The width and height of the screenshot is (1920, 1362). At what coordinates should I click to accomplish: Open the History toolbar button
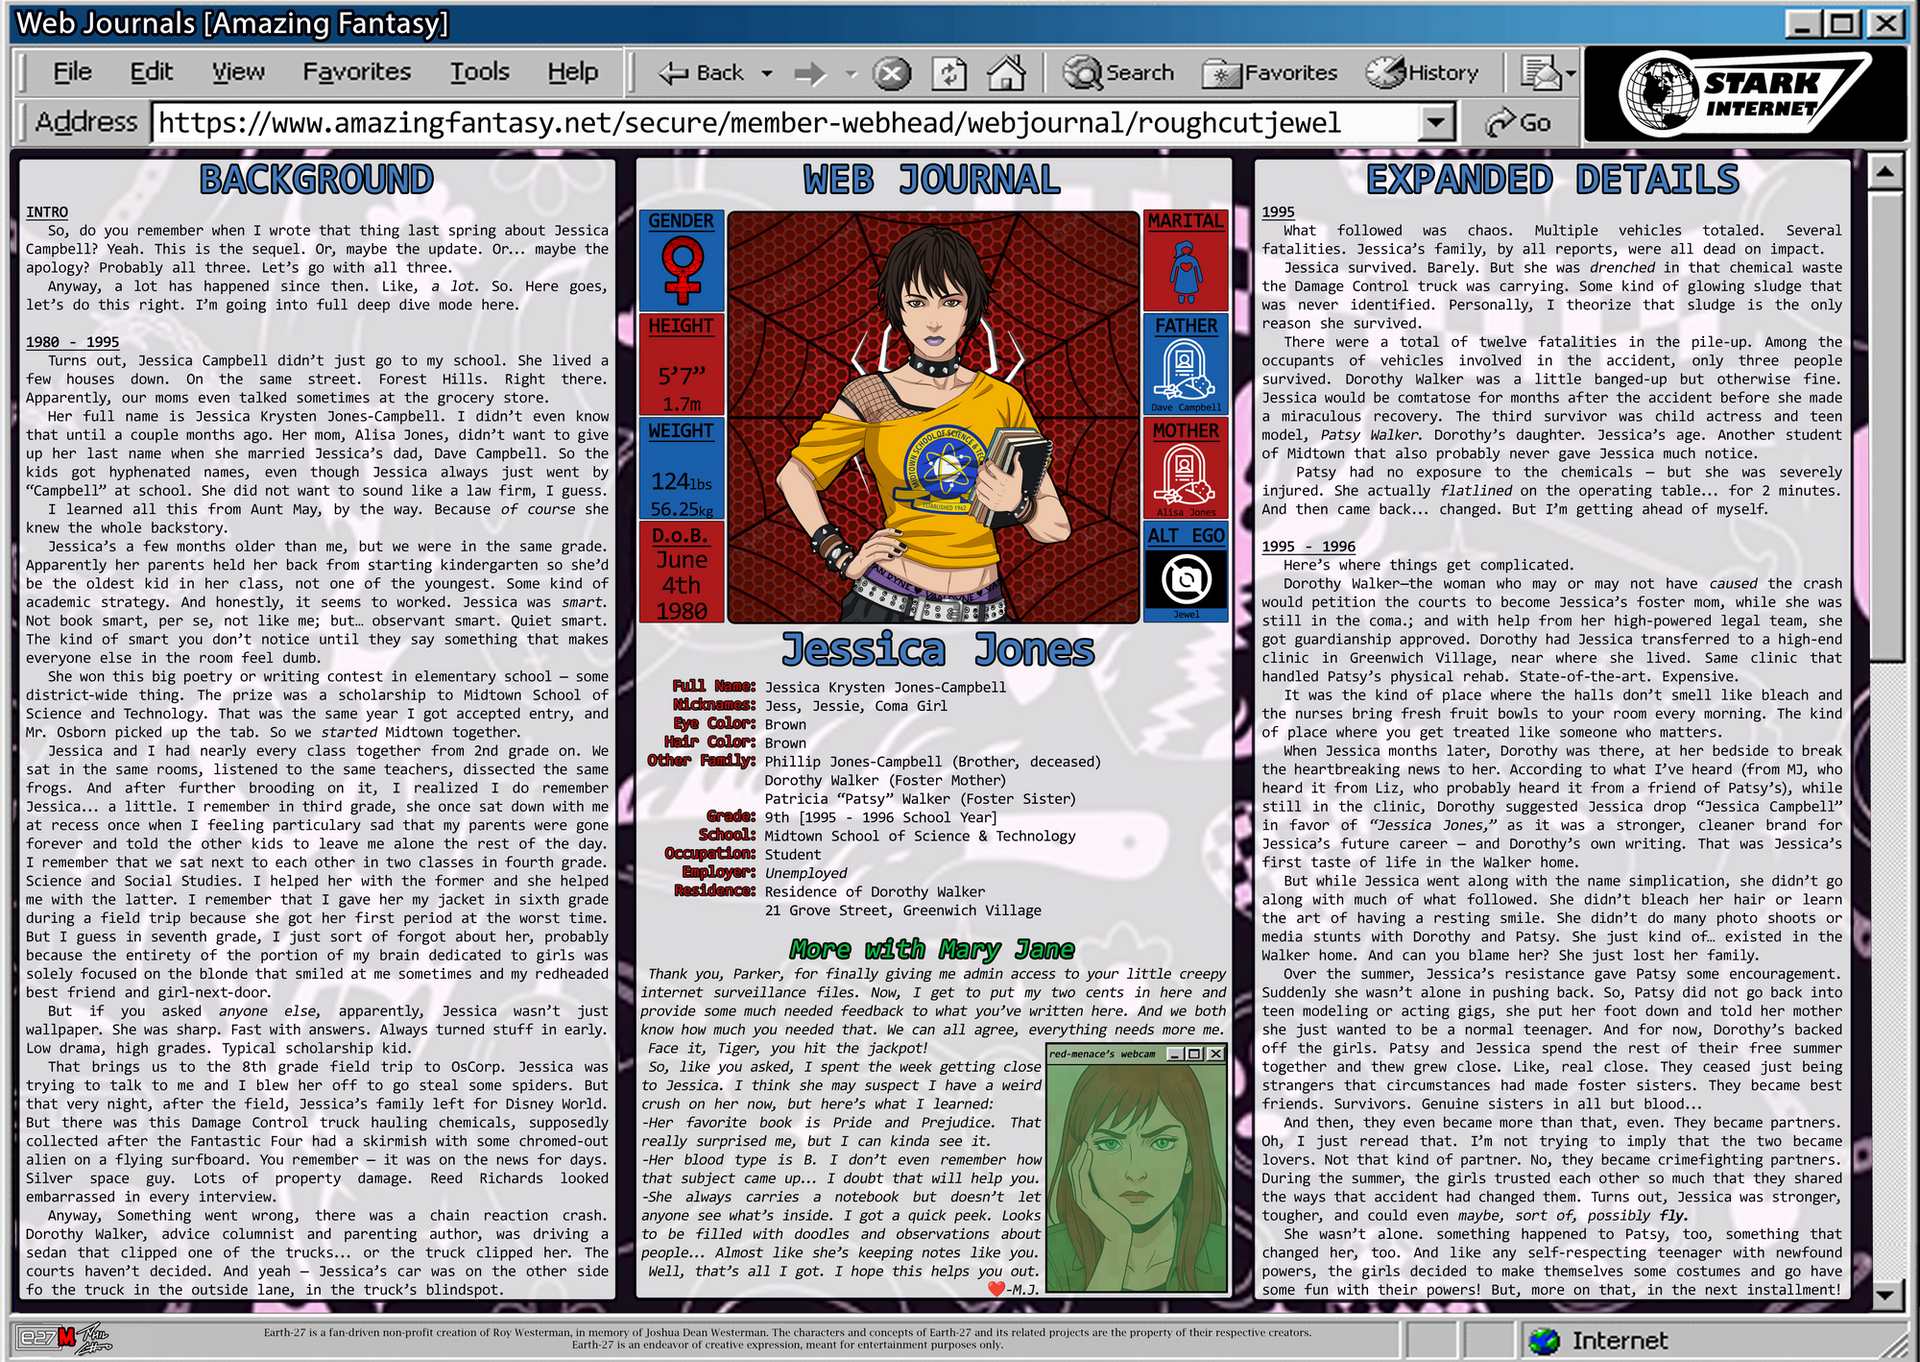click(1422, 72)
